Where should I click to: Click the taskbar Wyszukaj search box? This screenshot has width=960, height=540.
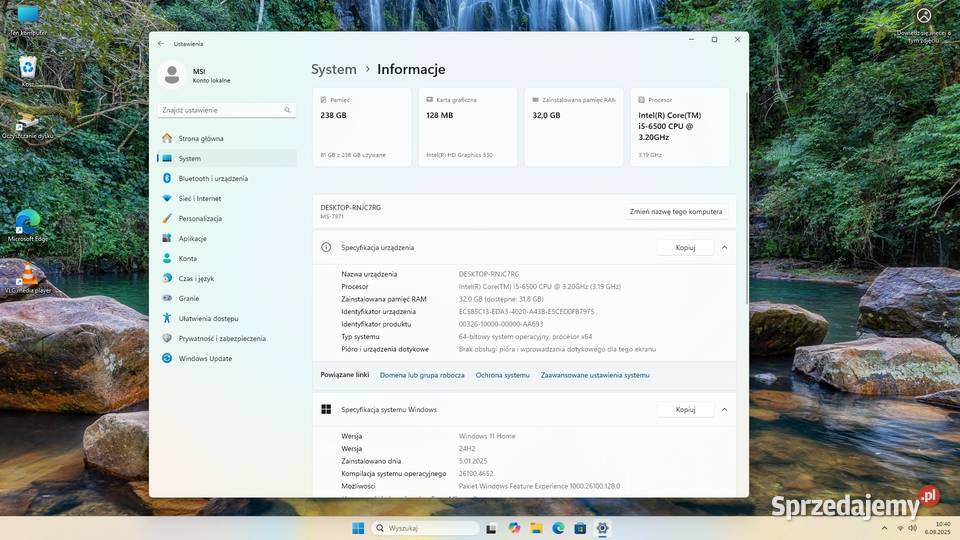click(x=426, y=528)
